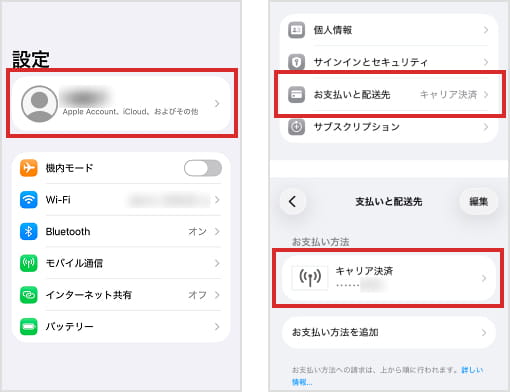
Task: Open the インターネット共有 label
Action: (x=89, y=295)
